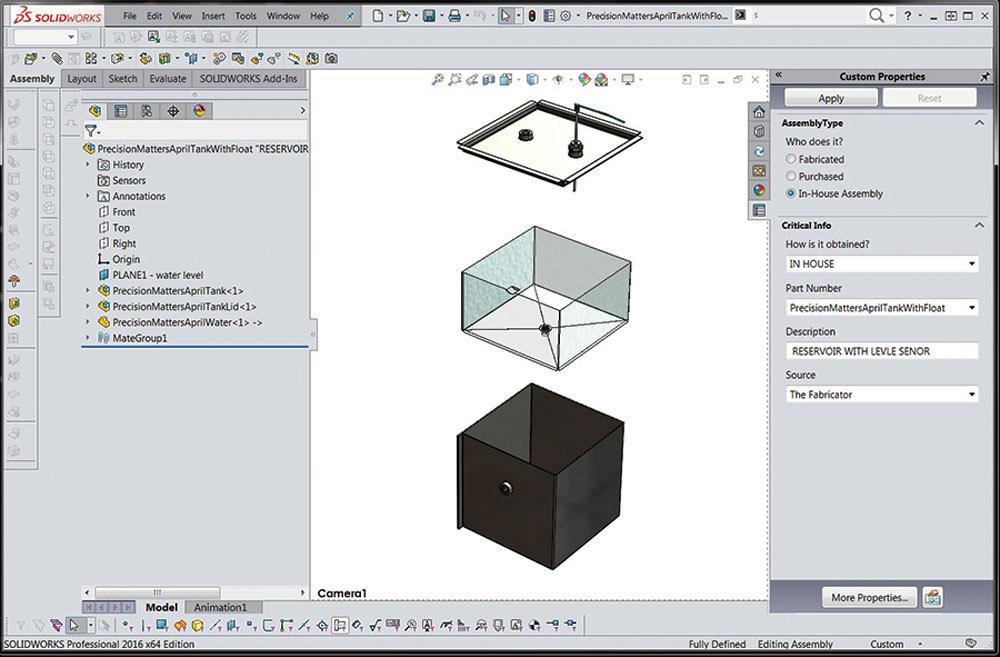1000x657 pixels.
Task: Switch to the Evaluate tab
Action: click(168, 79)
